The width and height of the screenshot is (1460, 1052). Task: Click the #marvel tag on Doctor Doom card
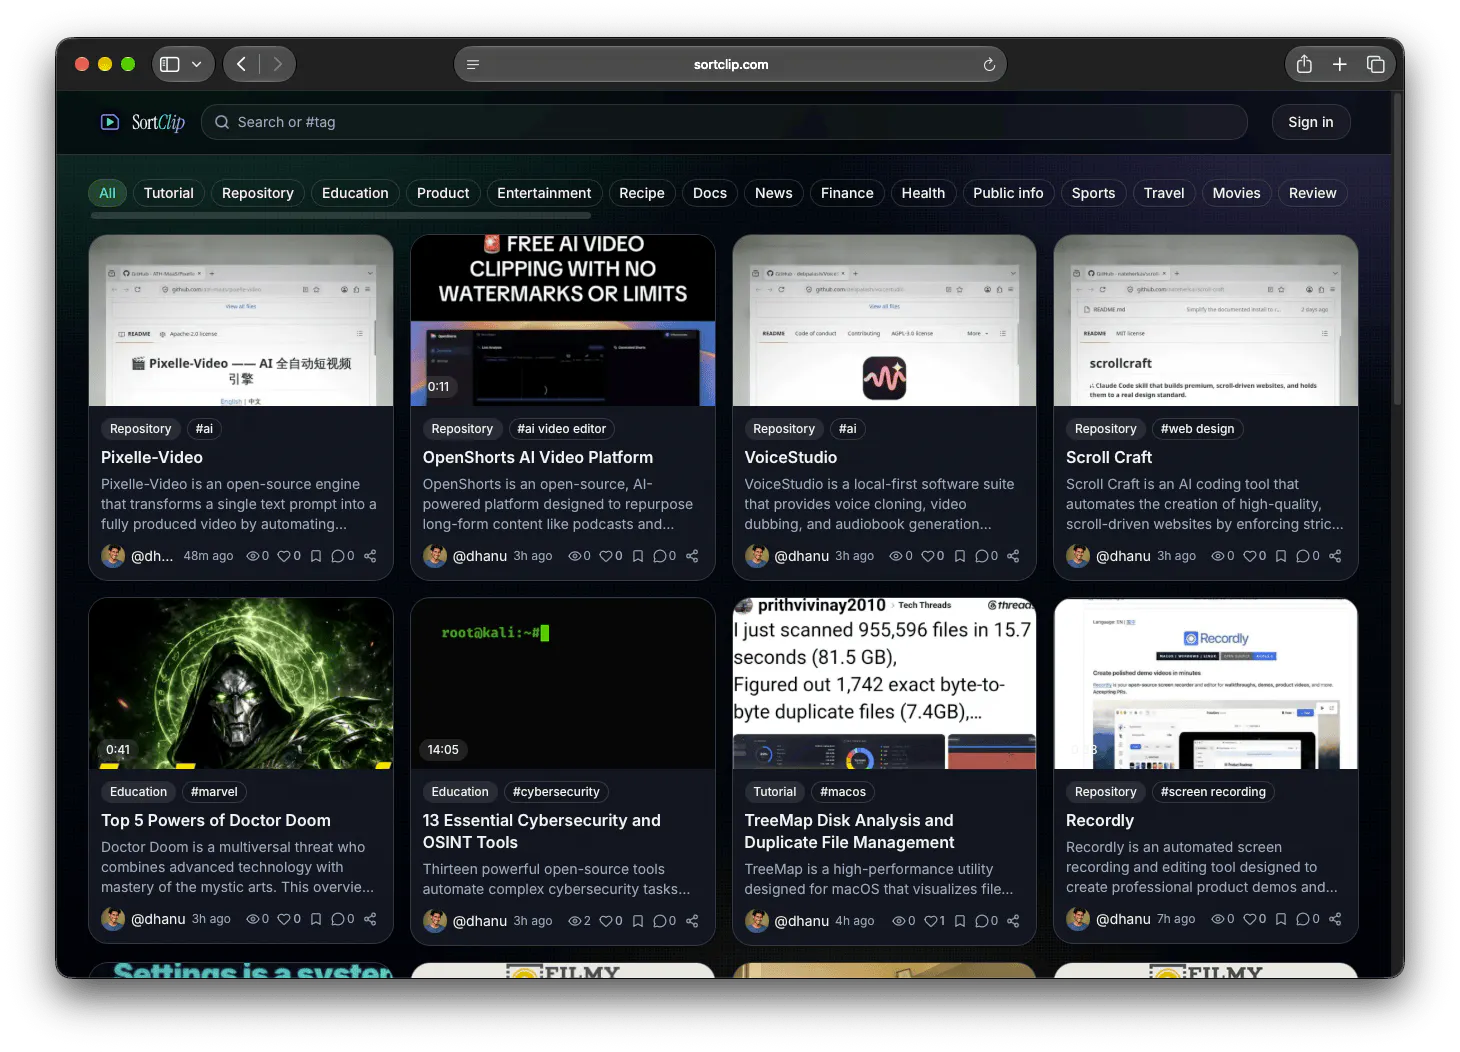[x=214, y=792]
